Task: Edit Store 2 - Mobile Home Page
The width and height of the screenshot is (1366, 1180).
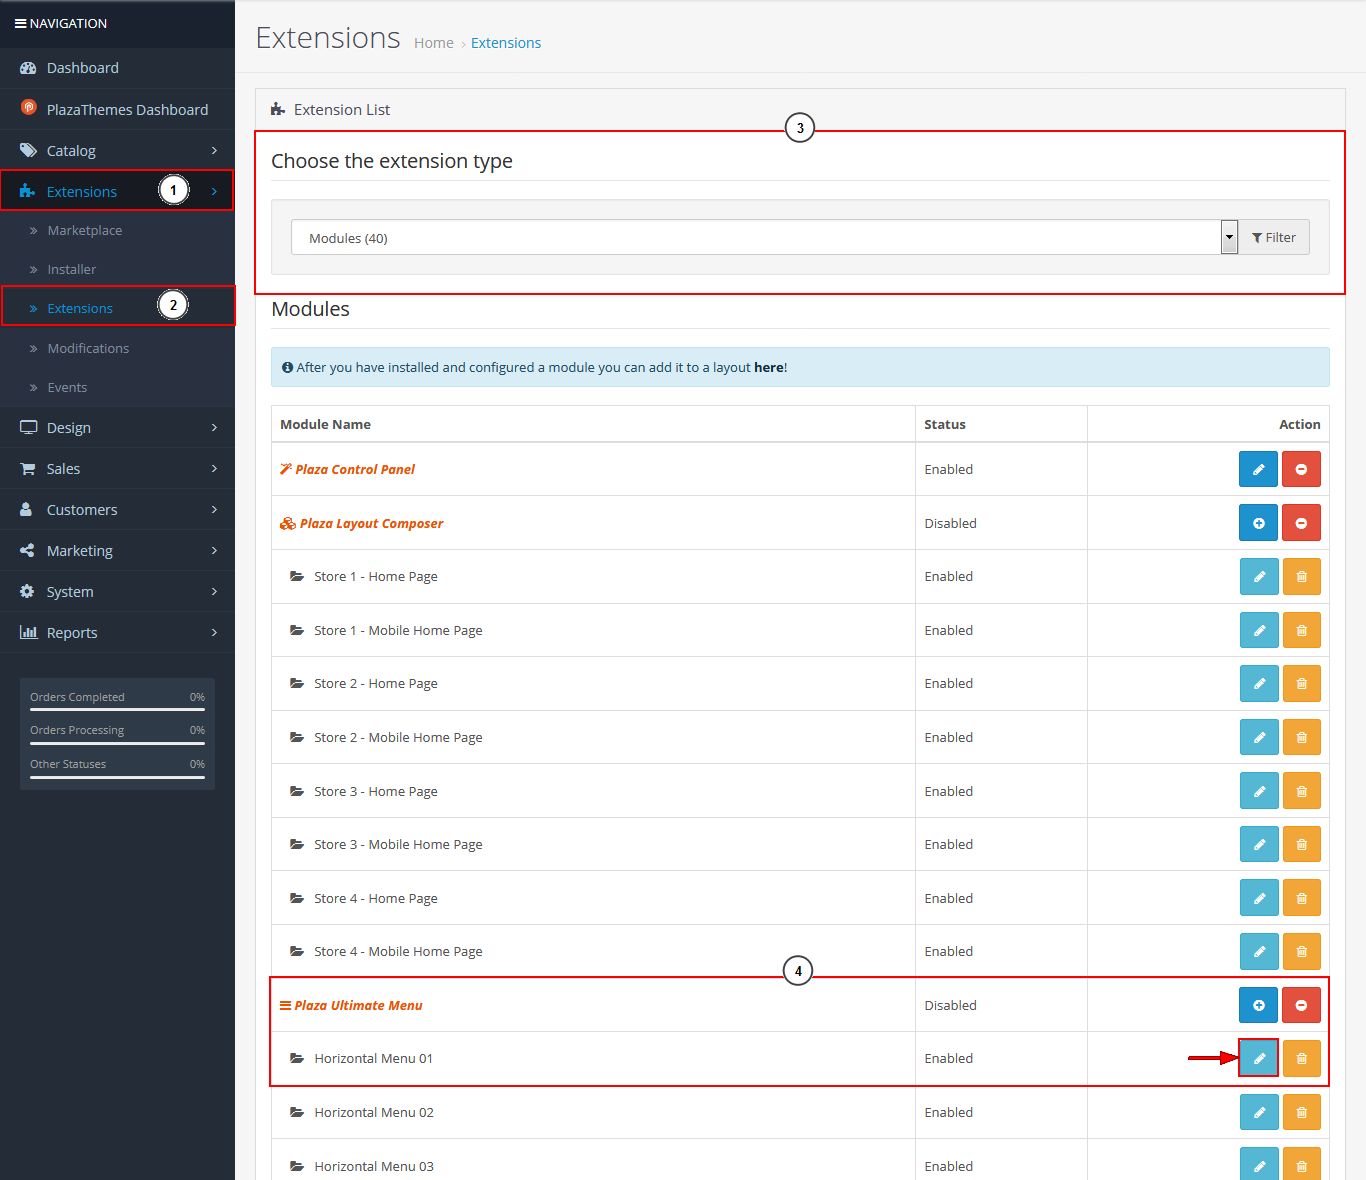Action: pos(1259,737)
